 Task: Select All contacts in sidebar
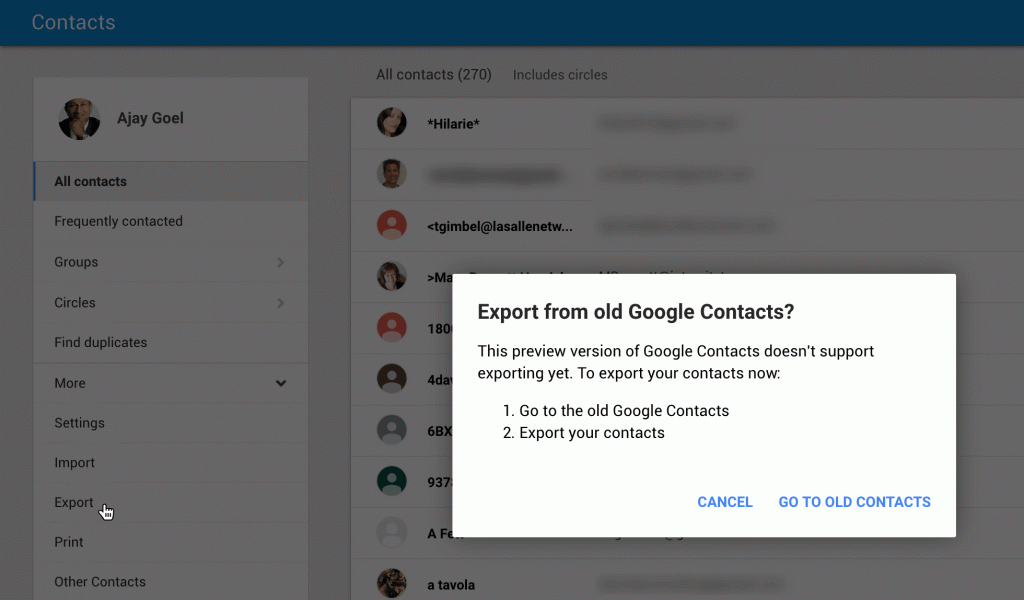point(91,182)
